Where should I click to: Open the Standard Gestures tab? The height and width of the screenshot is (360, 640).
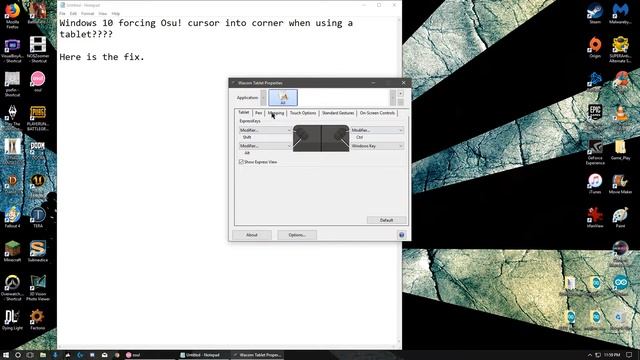(x=338, y=113)
